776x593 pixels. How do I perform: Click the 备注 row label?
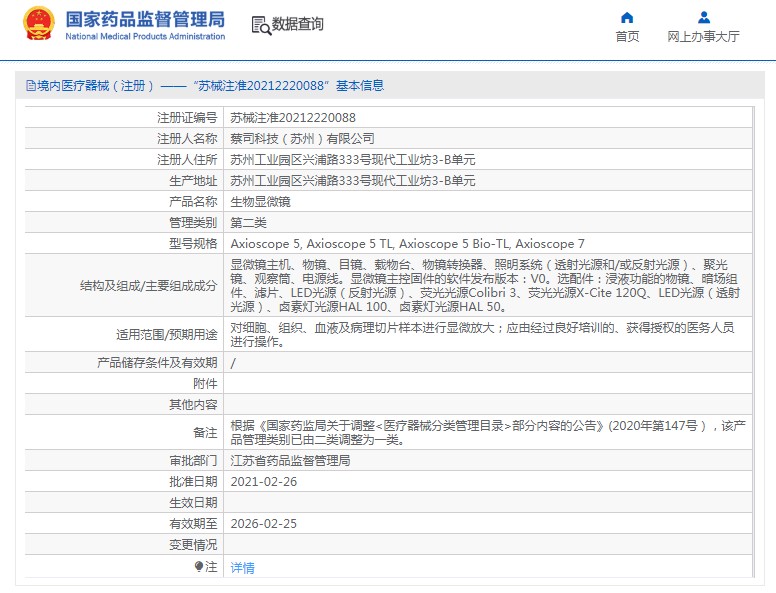[x=205, y=433]
